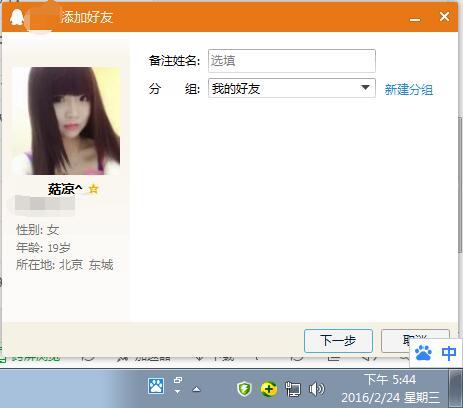Select the 我的好友 group combo box
This screenshot has width=463, height=408.
[x=292, y=88]
